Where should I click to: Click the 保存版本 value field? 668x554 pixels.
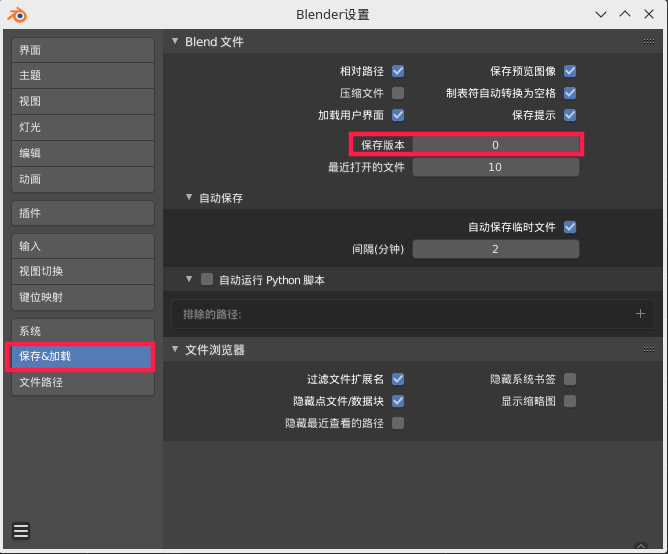pos(495,145)
